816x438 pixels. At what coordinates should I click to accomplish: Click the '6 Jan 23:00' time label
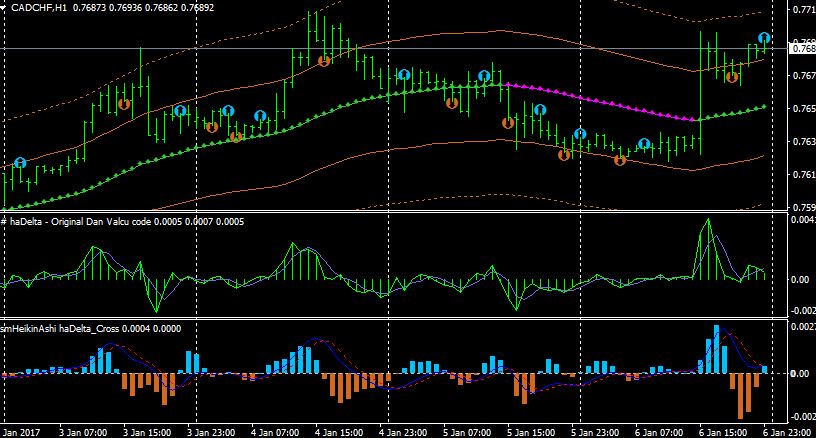point(787,432)
